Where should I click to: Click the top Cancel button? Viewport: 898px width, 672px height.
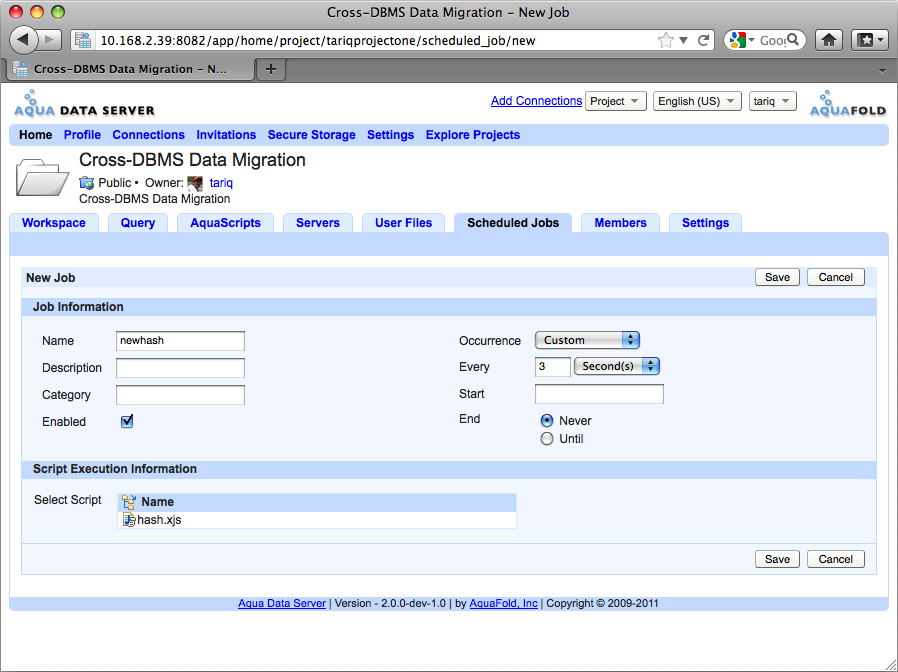[x=836, y=277]
